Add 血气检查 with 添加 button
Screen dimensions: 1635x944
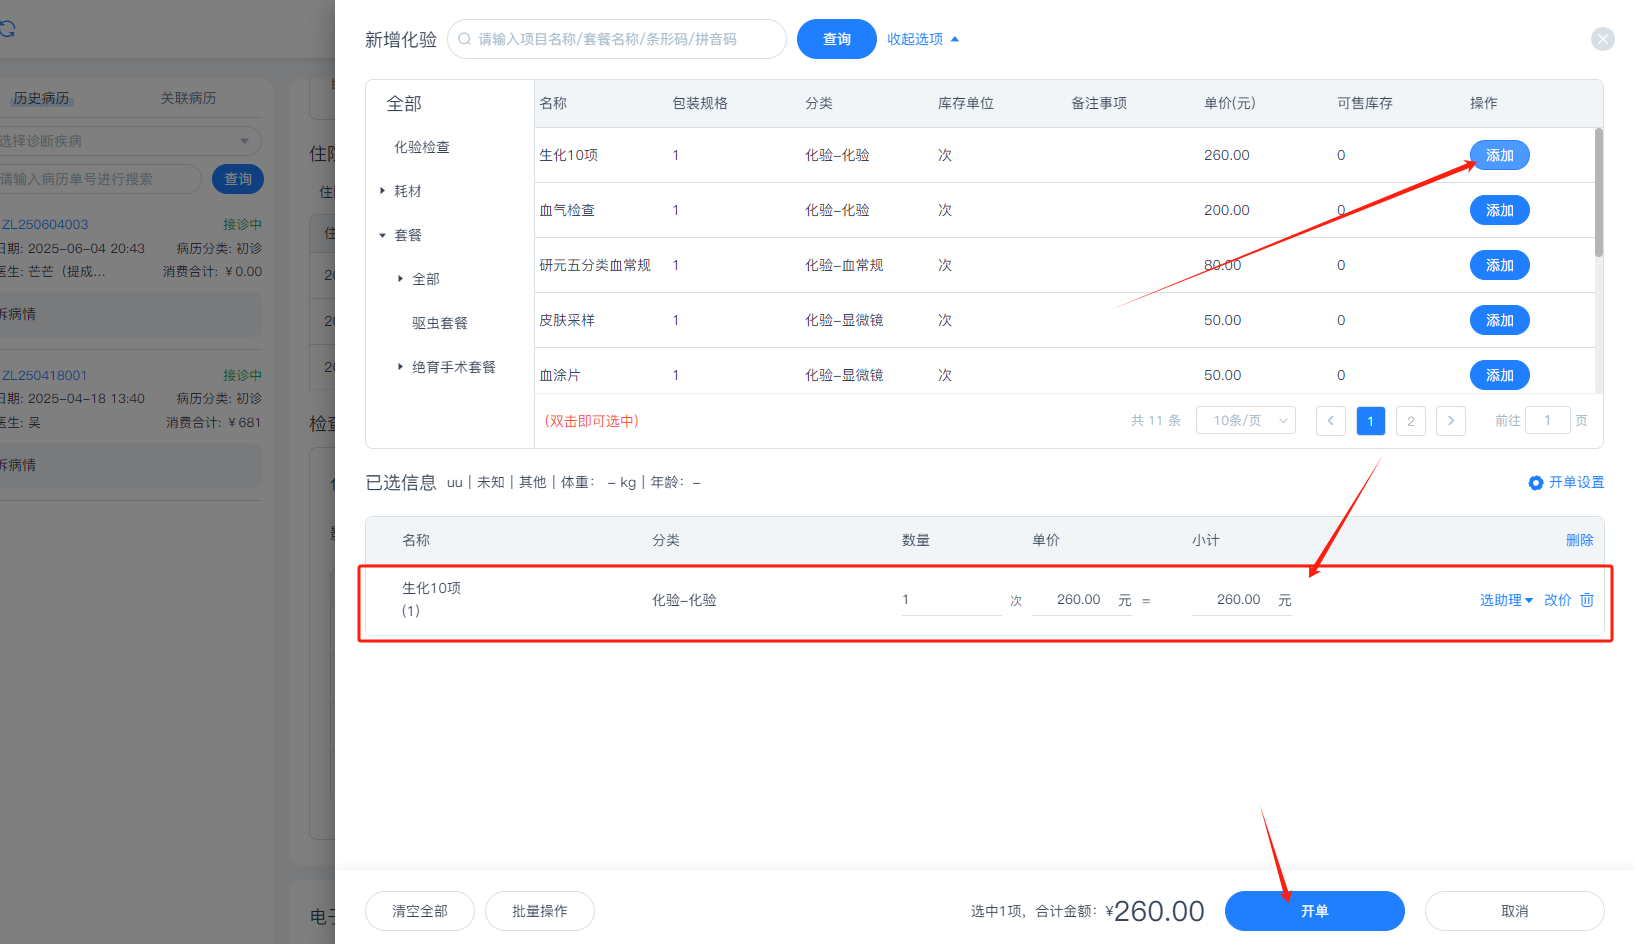pyautogui.click(x=1500, y=210)
